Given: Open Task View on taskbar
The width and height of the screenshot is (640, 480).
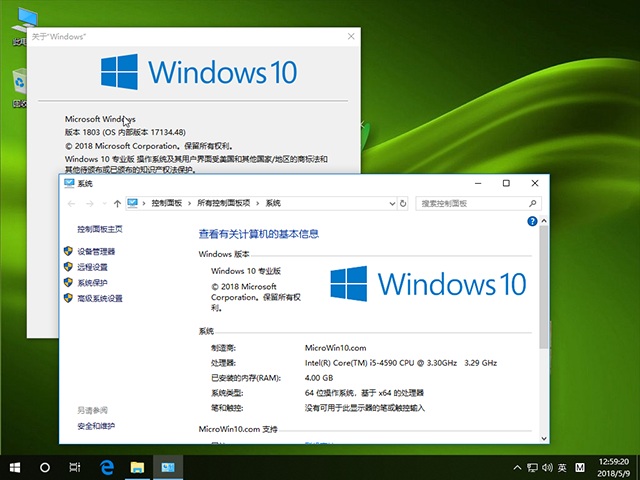Looking at the screenshot, I should click(75, 467).
